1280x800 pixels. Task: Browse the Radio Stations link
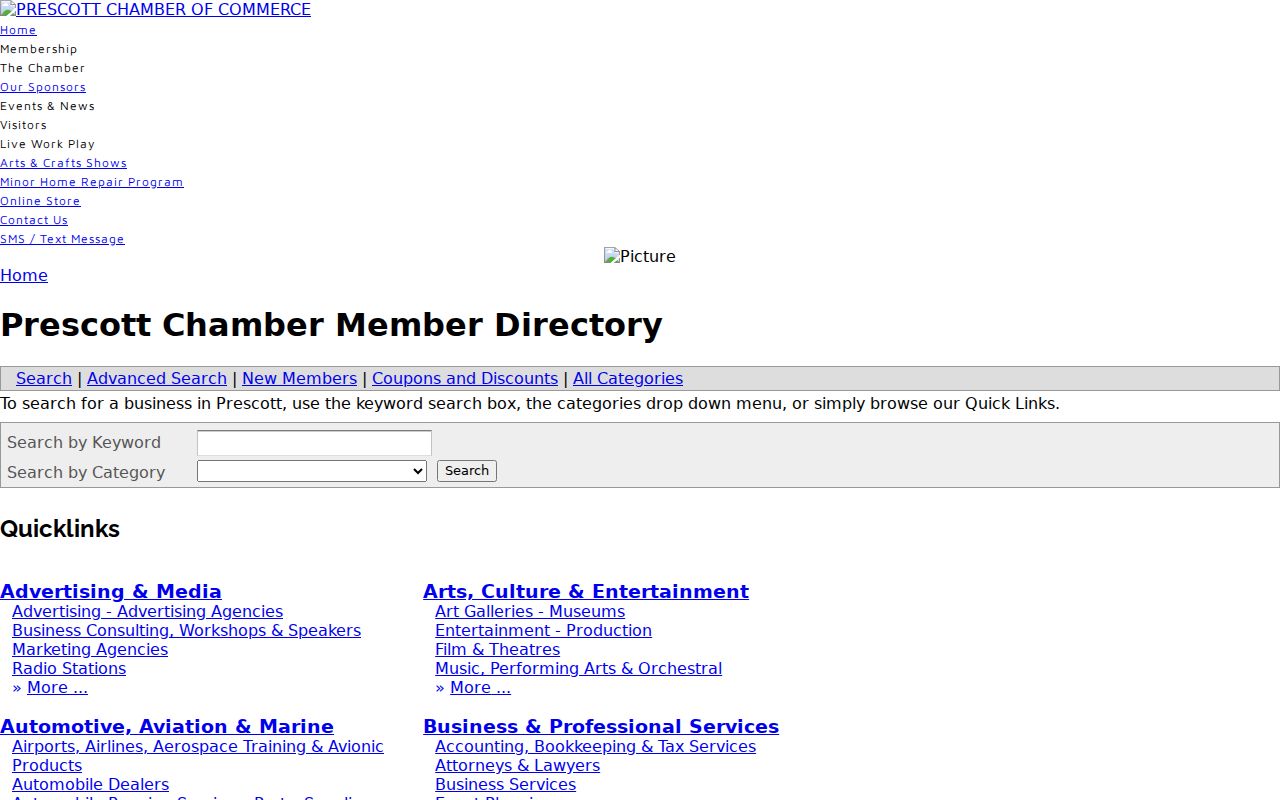69,669
